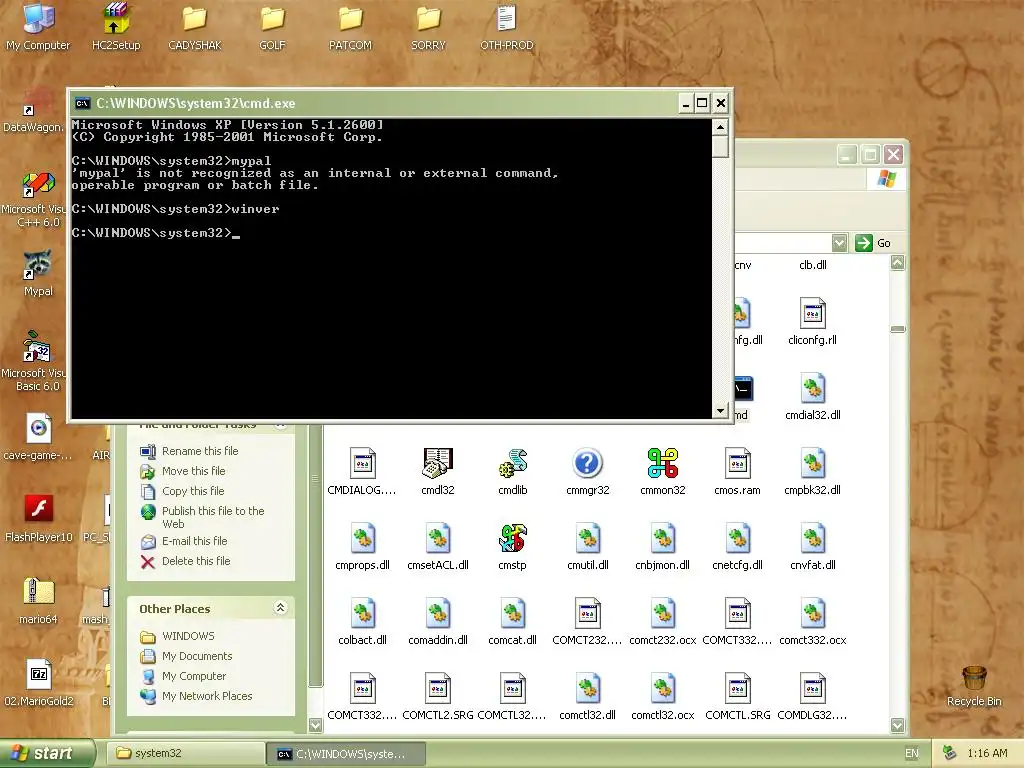Select the cmstp application icon

[513, 539]
